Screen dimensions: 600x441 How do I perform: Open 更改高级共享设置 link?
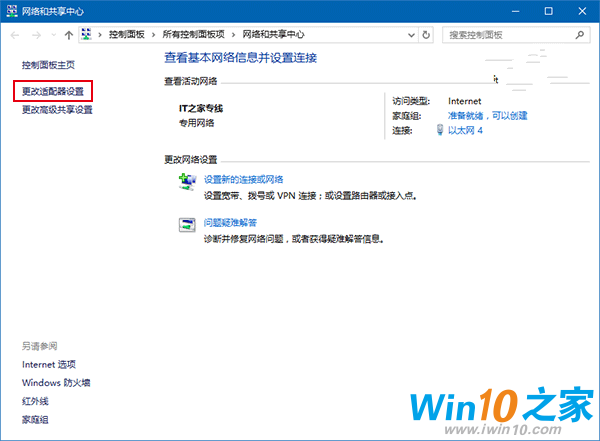tap(57, 110)
